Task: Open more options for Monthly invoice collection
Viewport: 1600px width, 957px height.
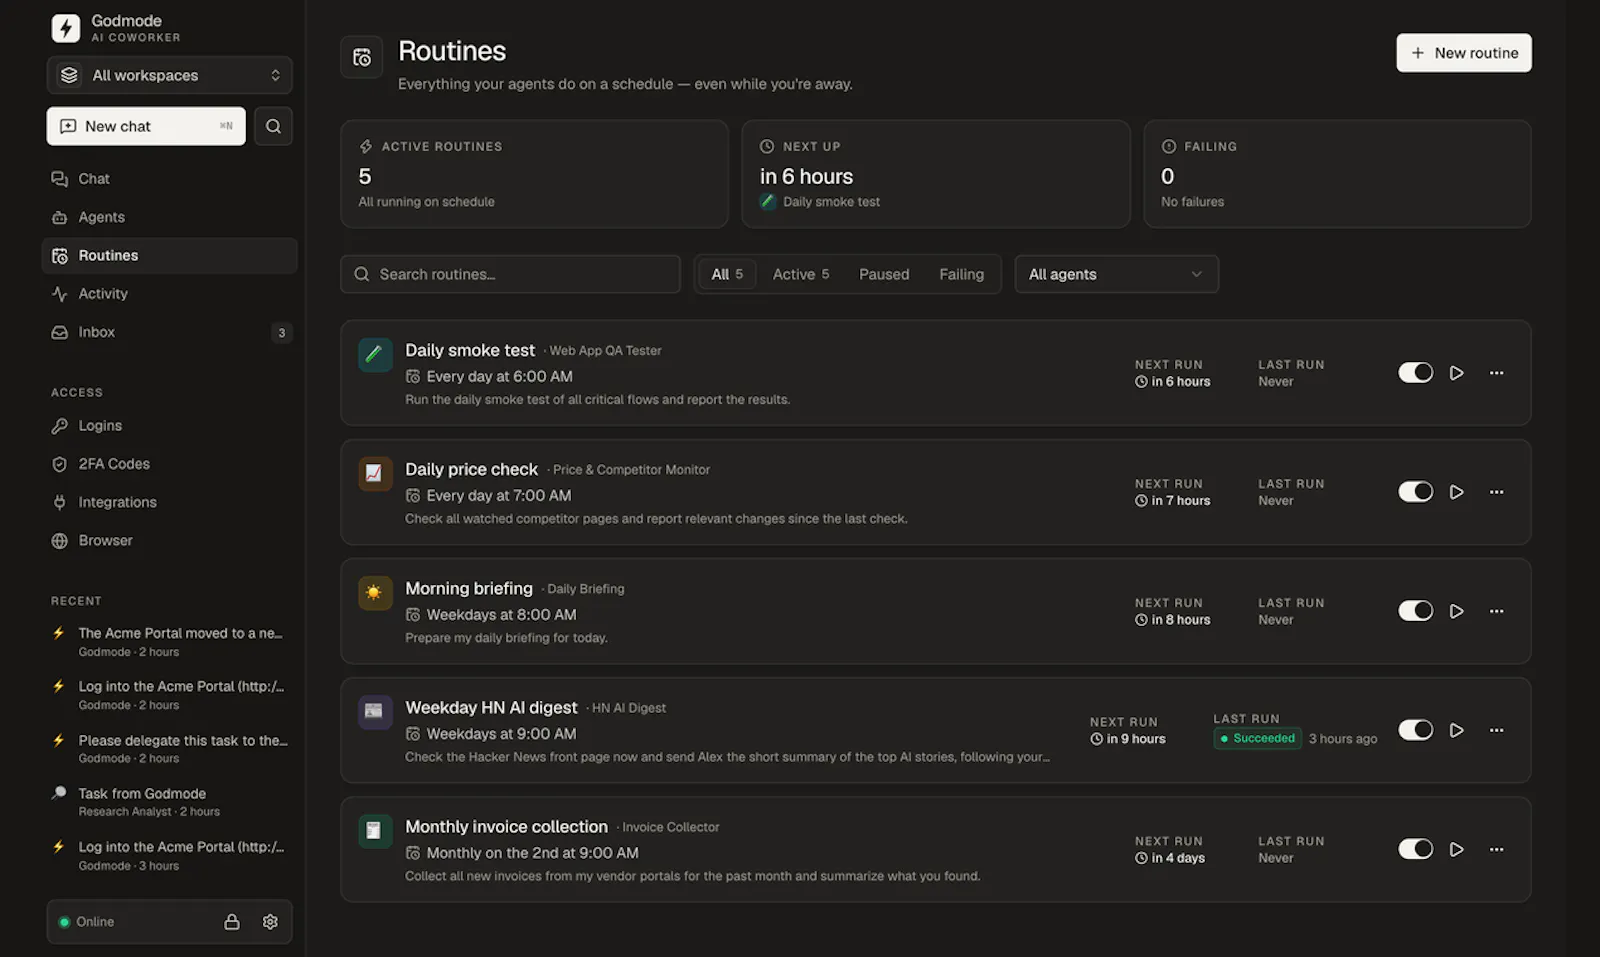Action: tap(1496, 849)
